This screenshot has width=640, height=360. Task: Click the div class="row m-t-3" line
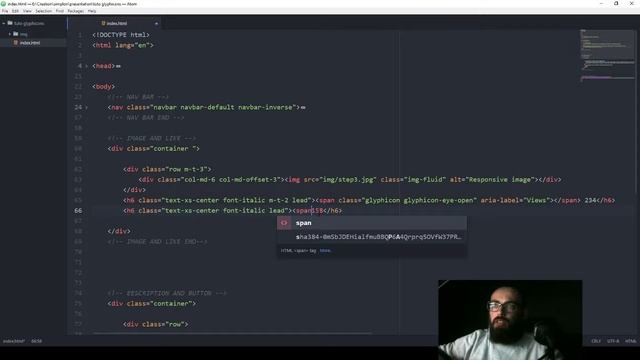(167, 169)
